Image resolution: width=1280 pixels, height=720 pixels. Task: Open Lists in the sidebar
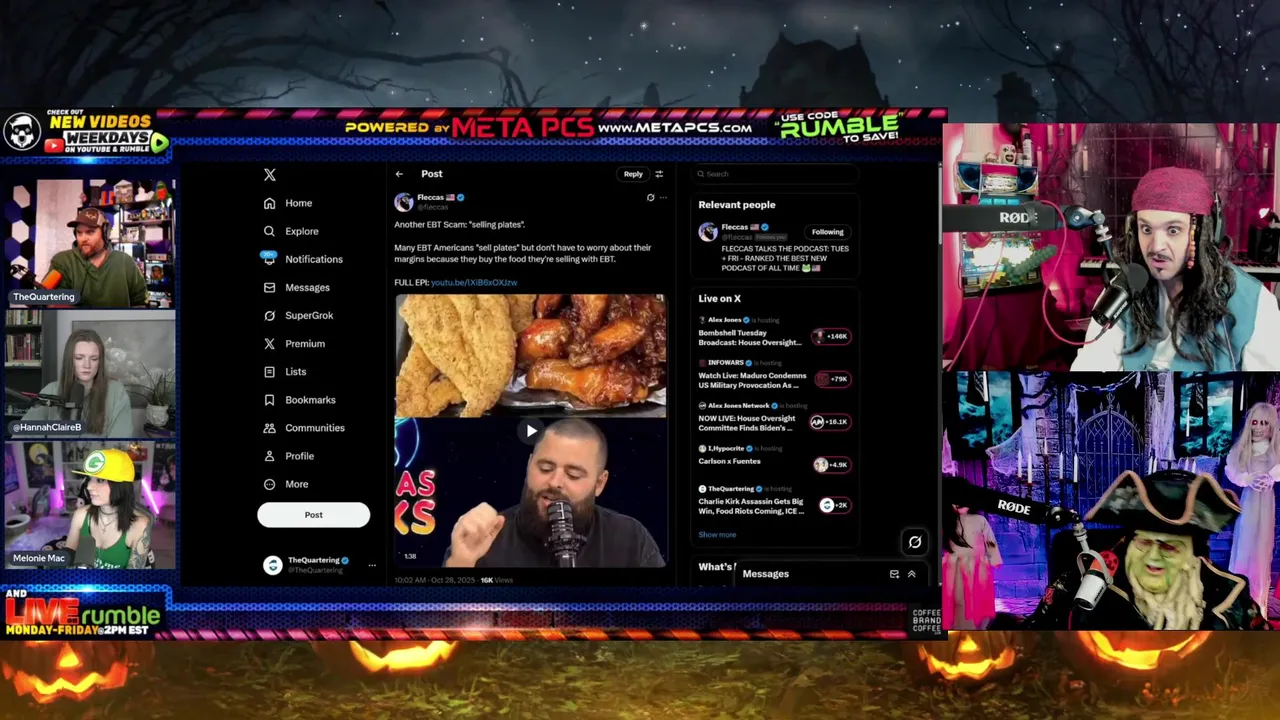285,371
